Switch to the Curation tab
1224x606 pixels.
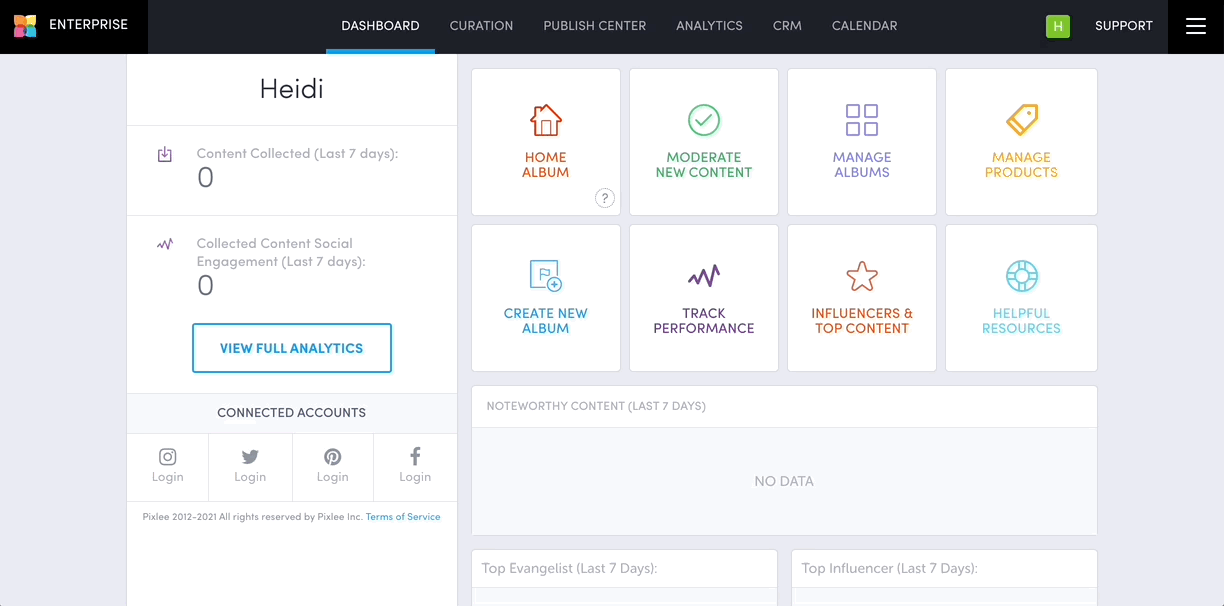click(481, 26)
